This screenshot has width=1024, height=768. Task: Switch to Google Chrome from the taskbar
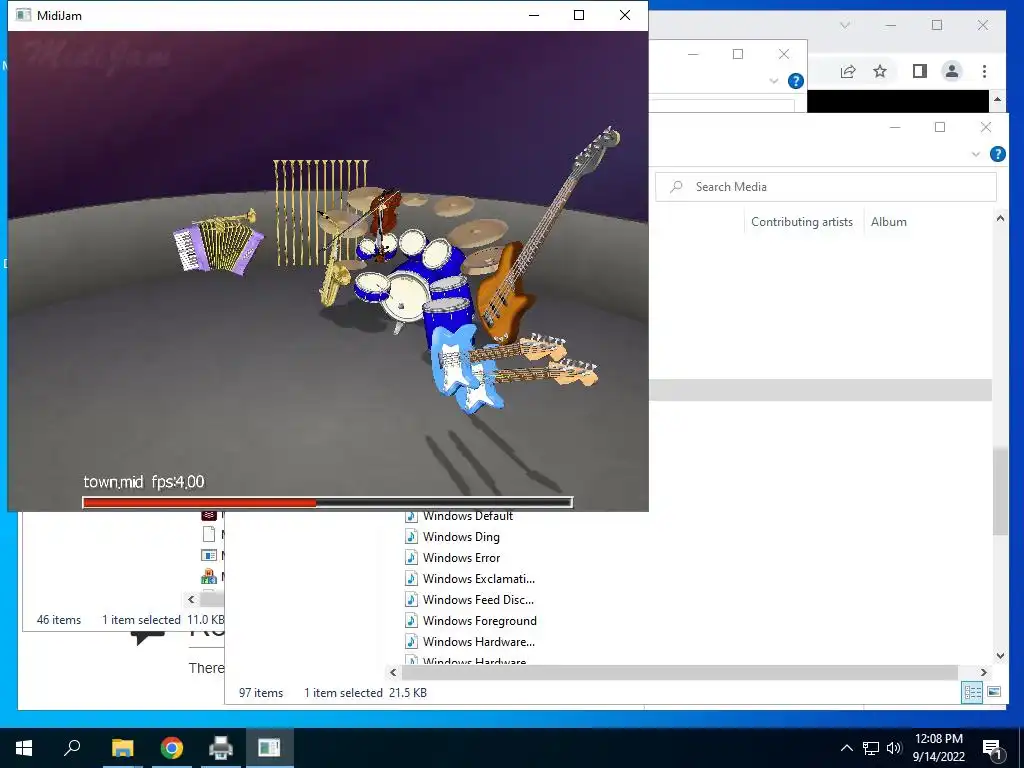(x=171, y=747)
